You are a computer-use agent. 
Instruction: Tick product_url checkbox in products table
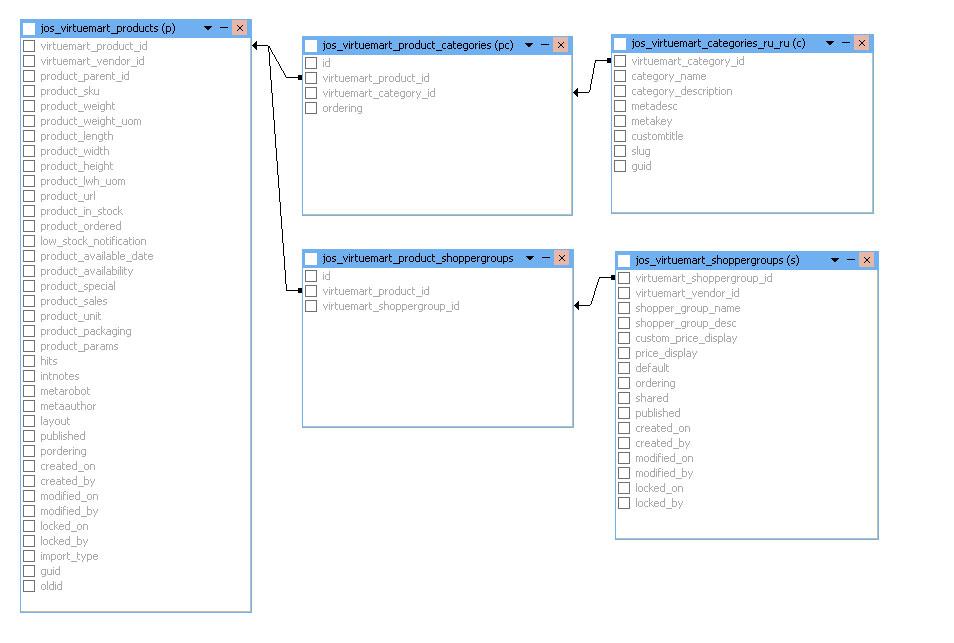[x=29, y=196]
